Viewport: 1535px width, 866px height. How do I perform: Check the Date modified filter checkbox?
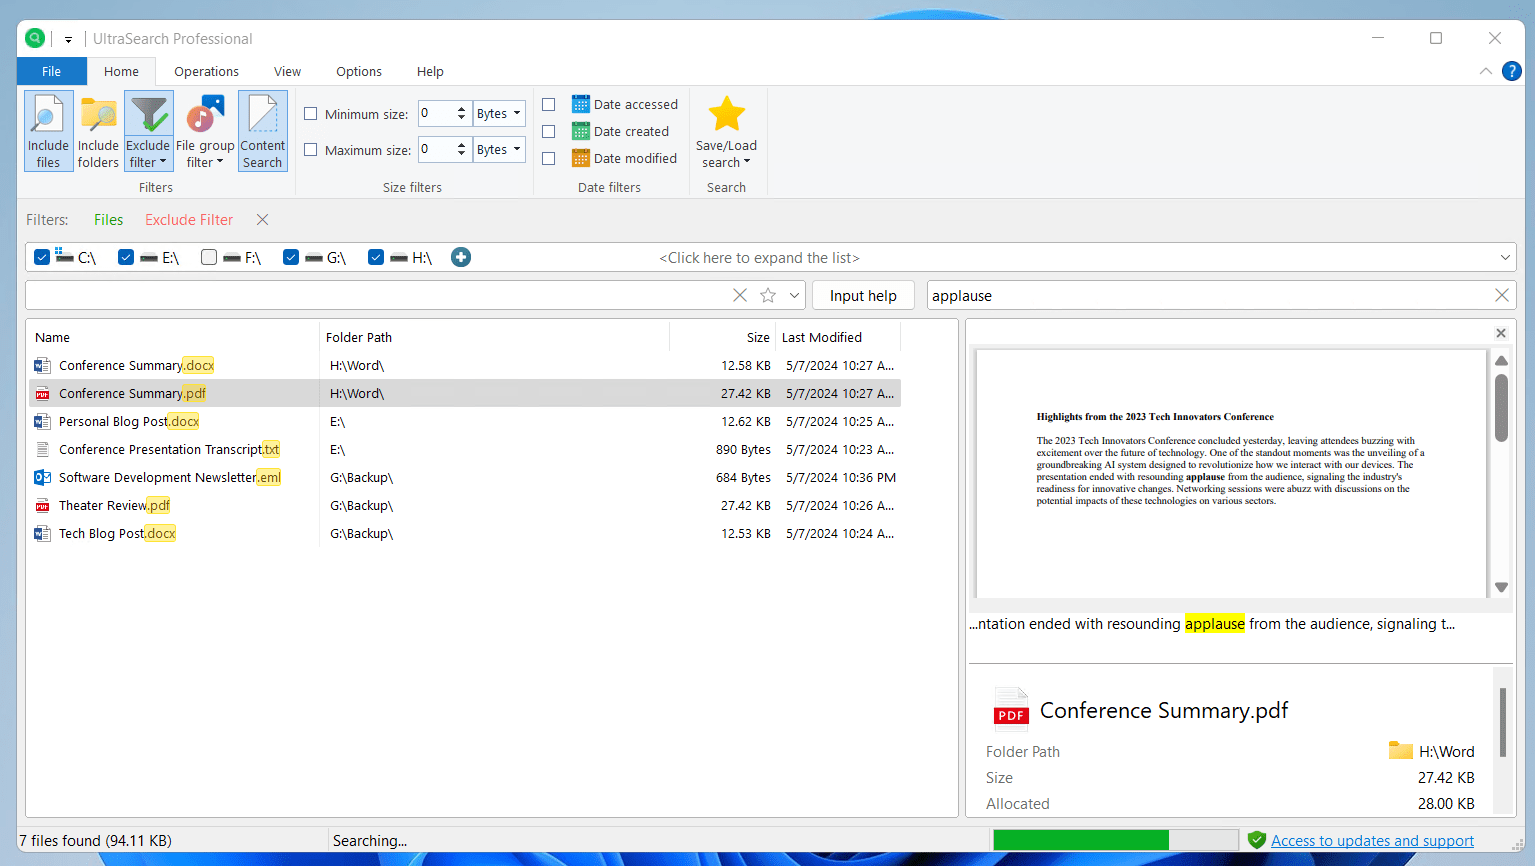(548, 158)
